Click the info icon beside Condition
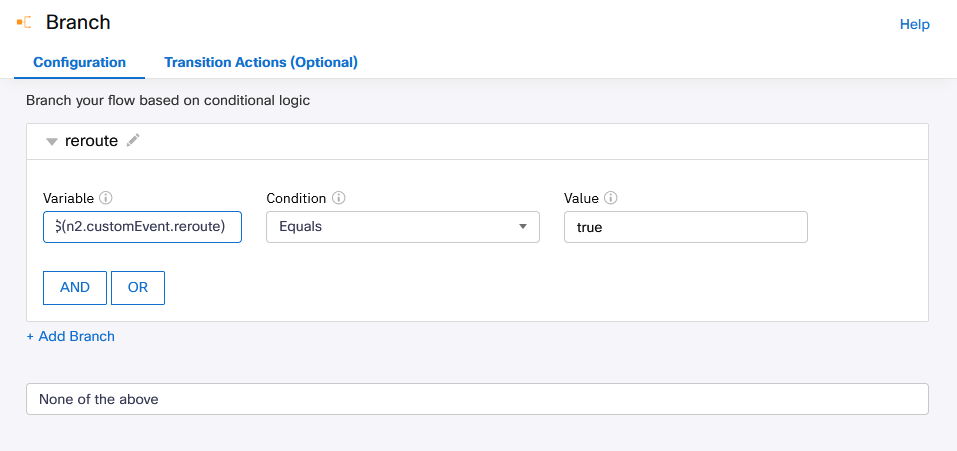 [338, 198]
